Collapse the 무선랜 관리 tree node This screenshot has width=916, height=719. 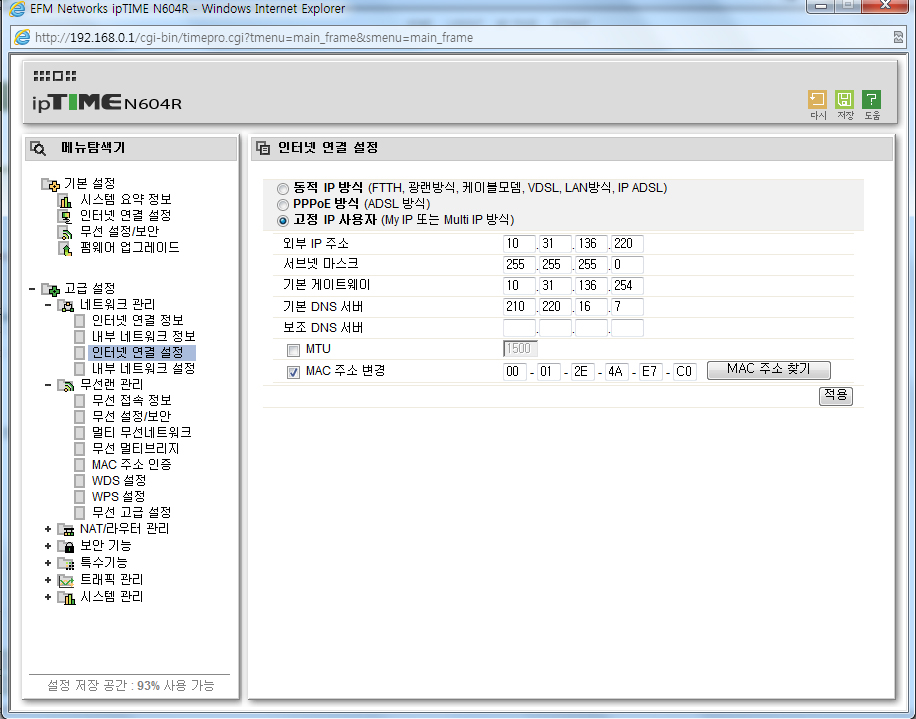48,385
